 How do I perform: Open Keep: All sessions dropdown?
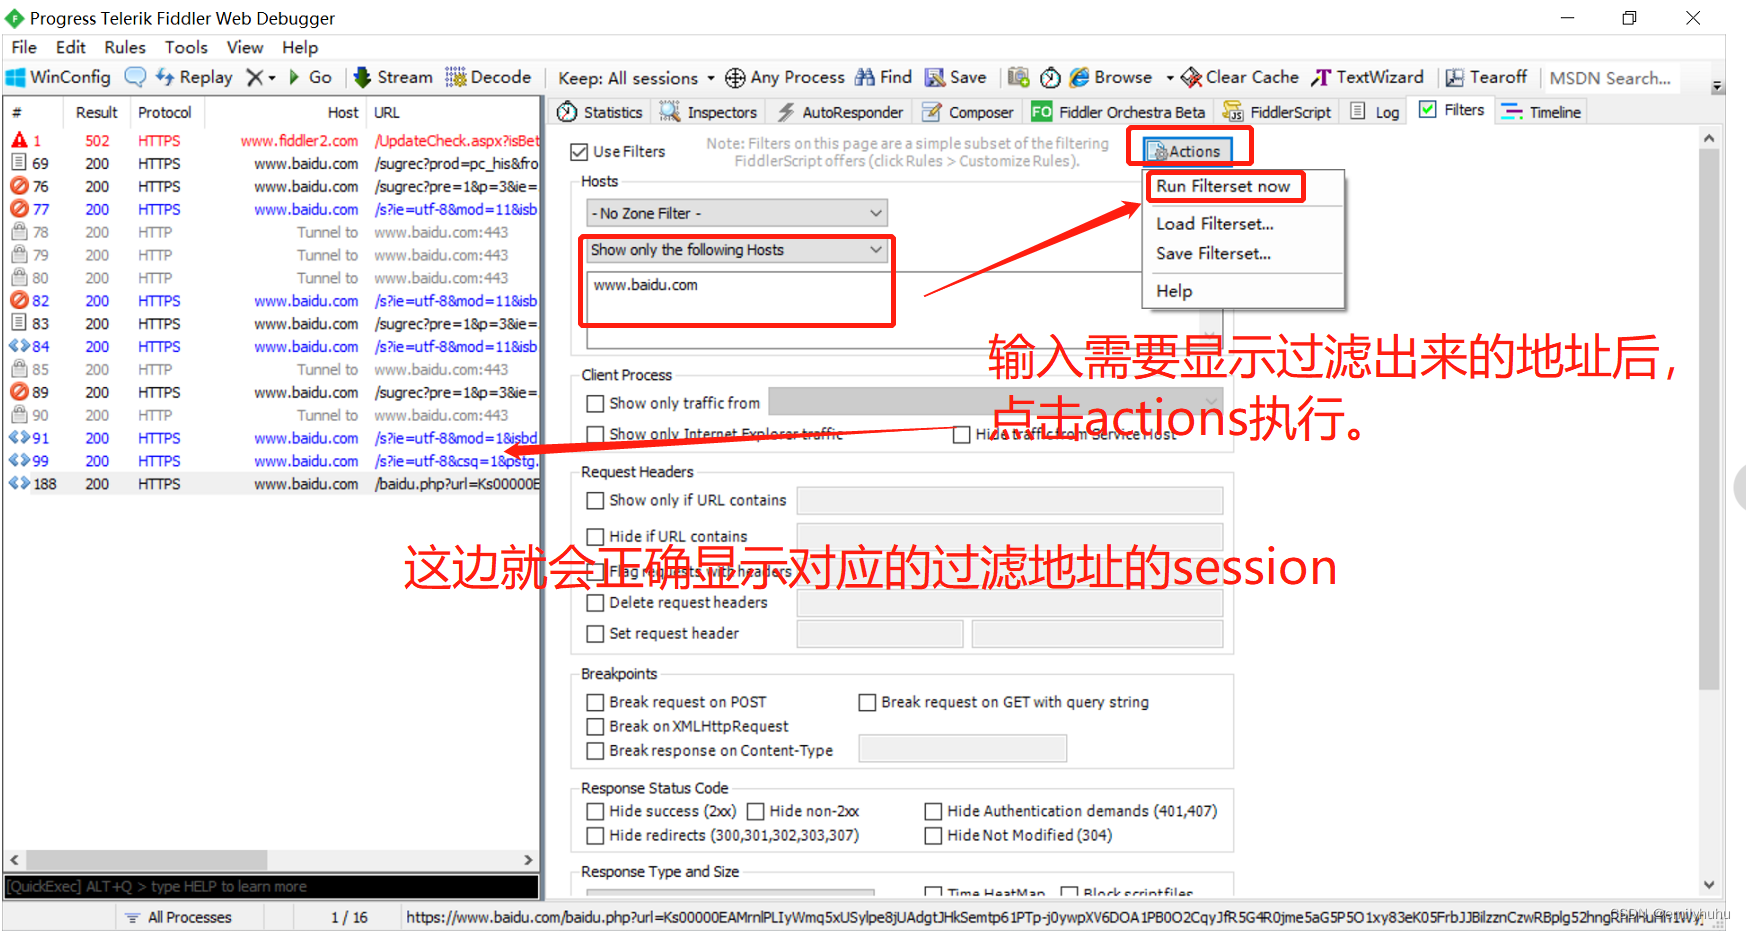click(636, 78)
